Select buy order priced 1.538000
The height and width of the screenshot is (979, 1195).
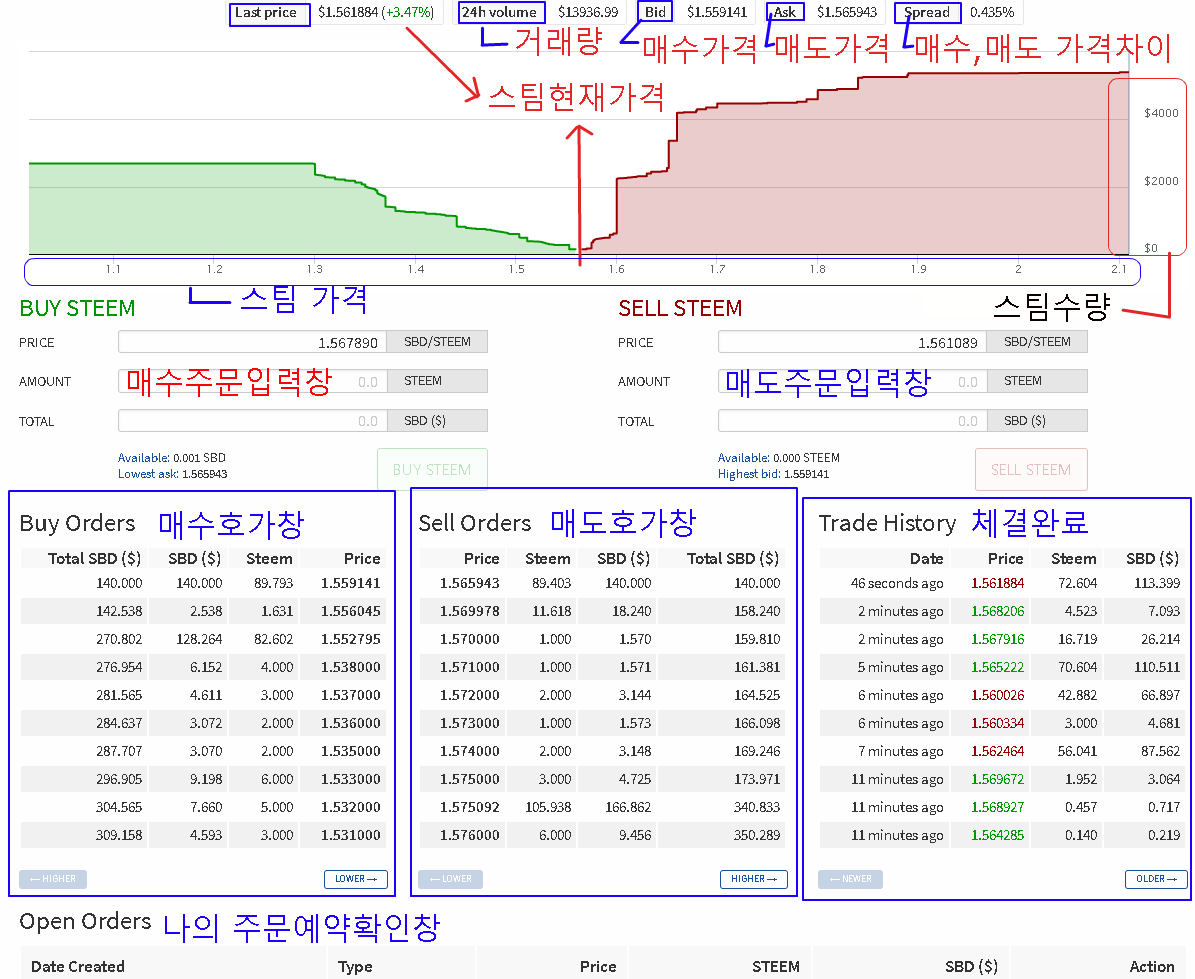click(203, 667)
